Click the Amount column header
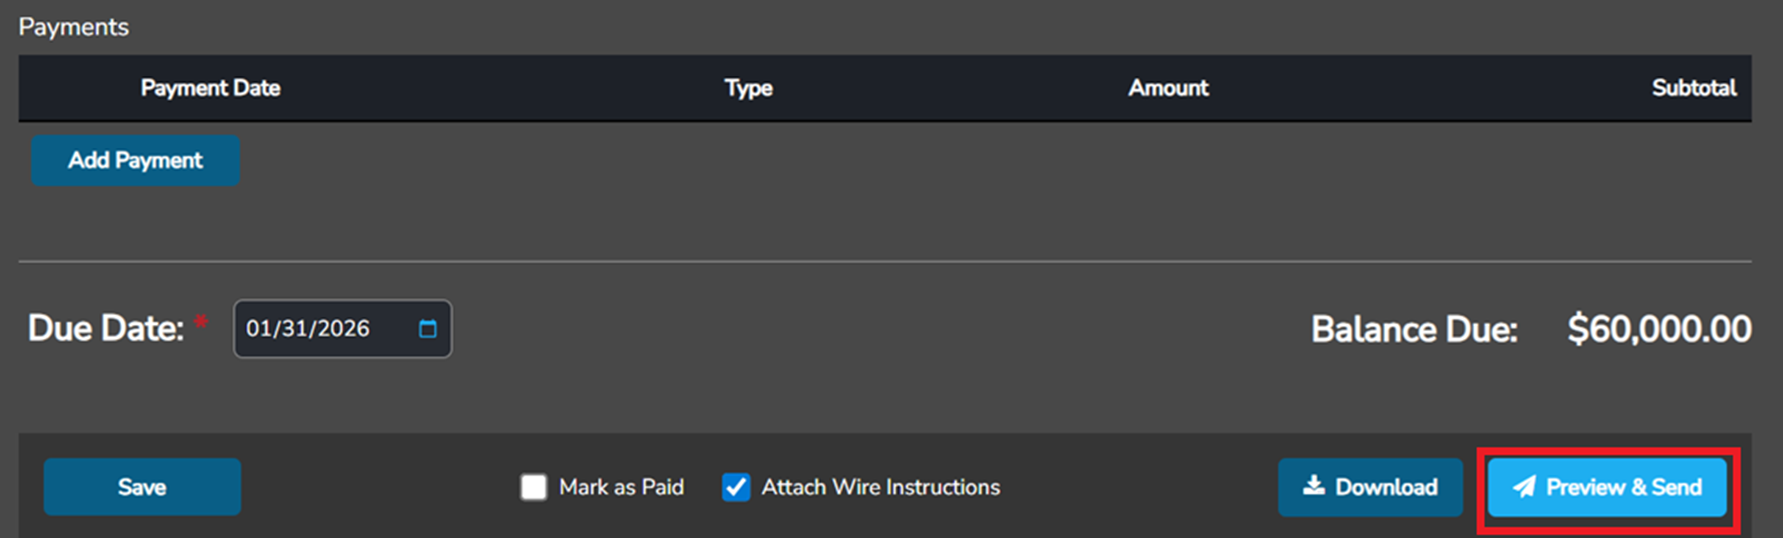The height and width of the screenshot is (538, 1783). (1168, 88)
